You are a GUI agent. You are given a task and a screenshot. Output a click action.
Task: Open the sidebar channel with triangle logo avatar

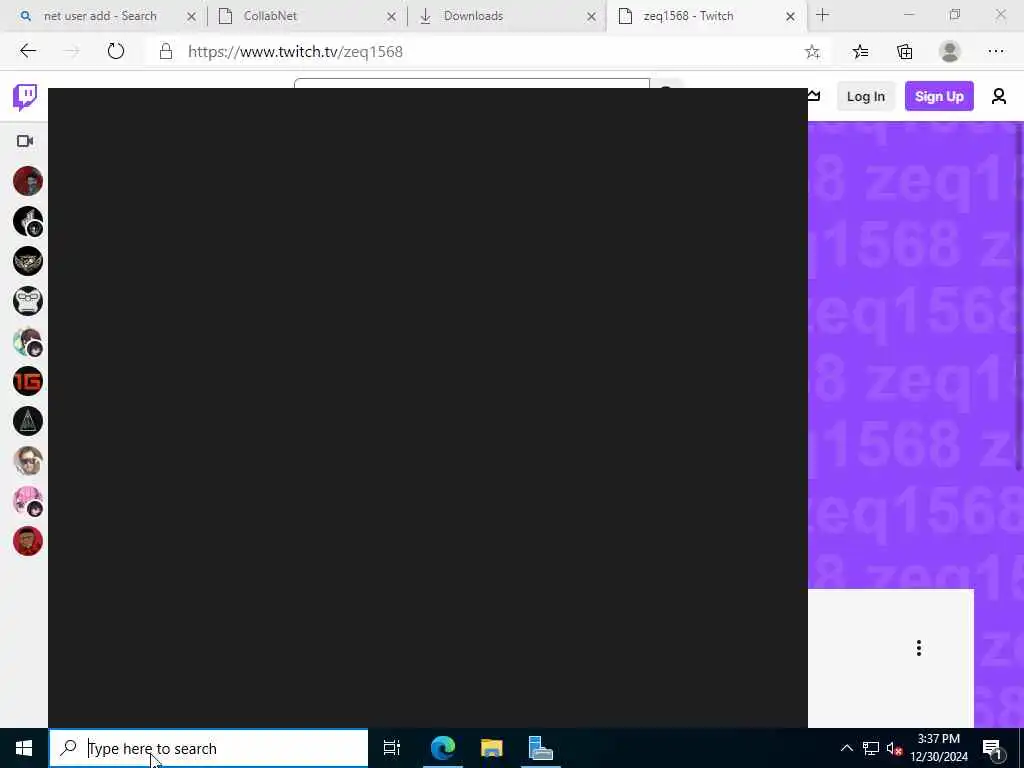27,421
